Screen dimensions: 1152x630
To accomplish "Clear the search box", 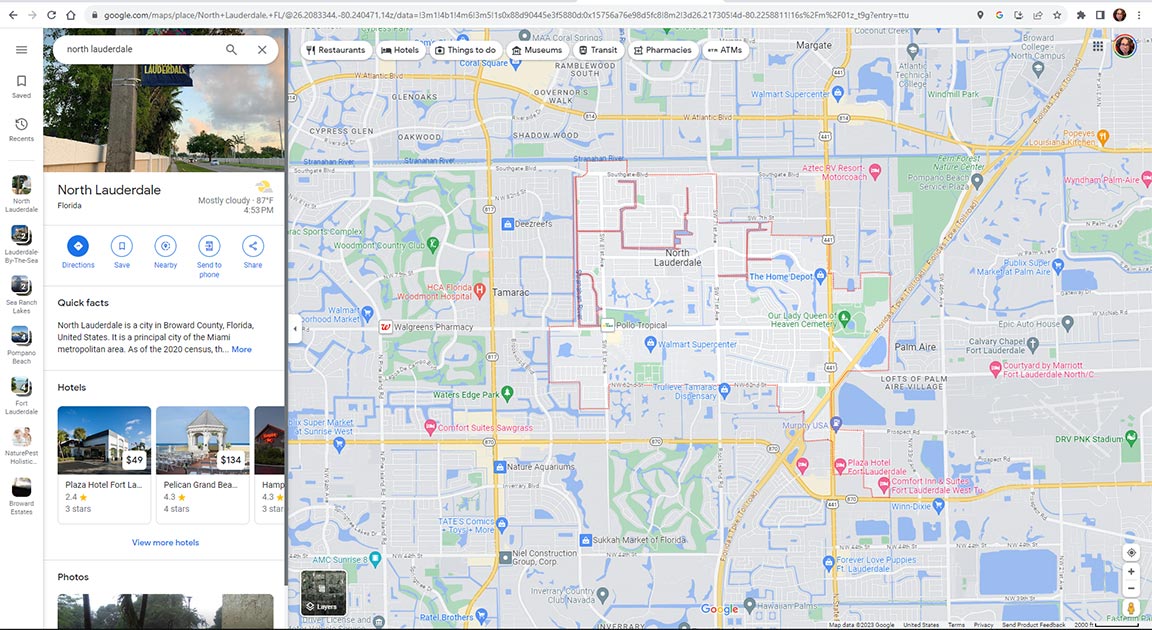I will tap(262, 48).
